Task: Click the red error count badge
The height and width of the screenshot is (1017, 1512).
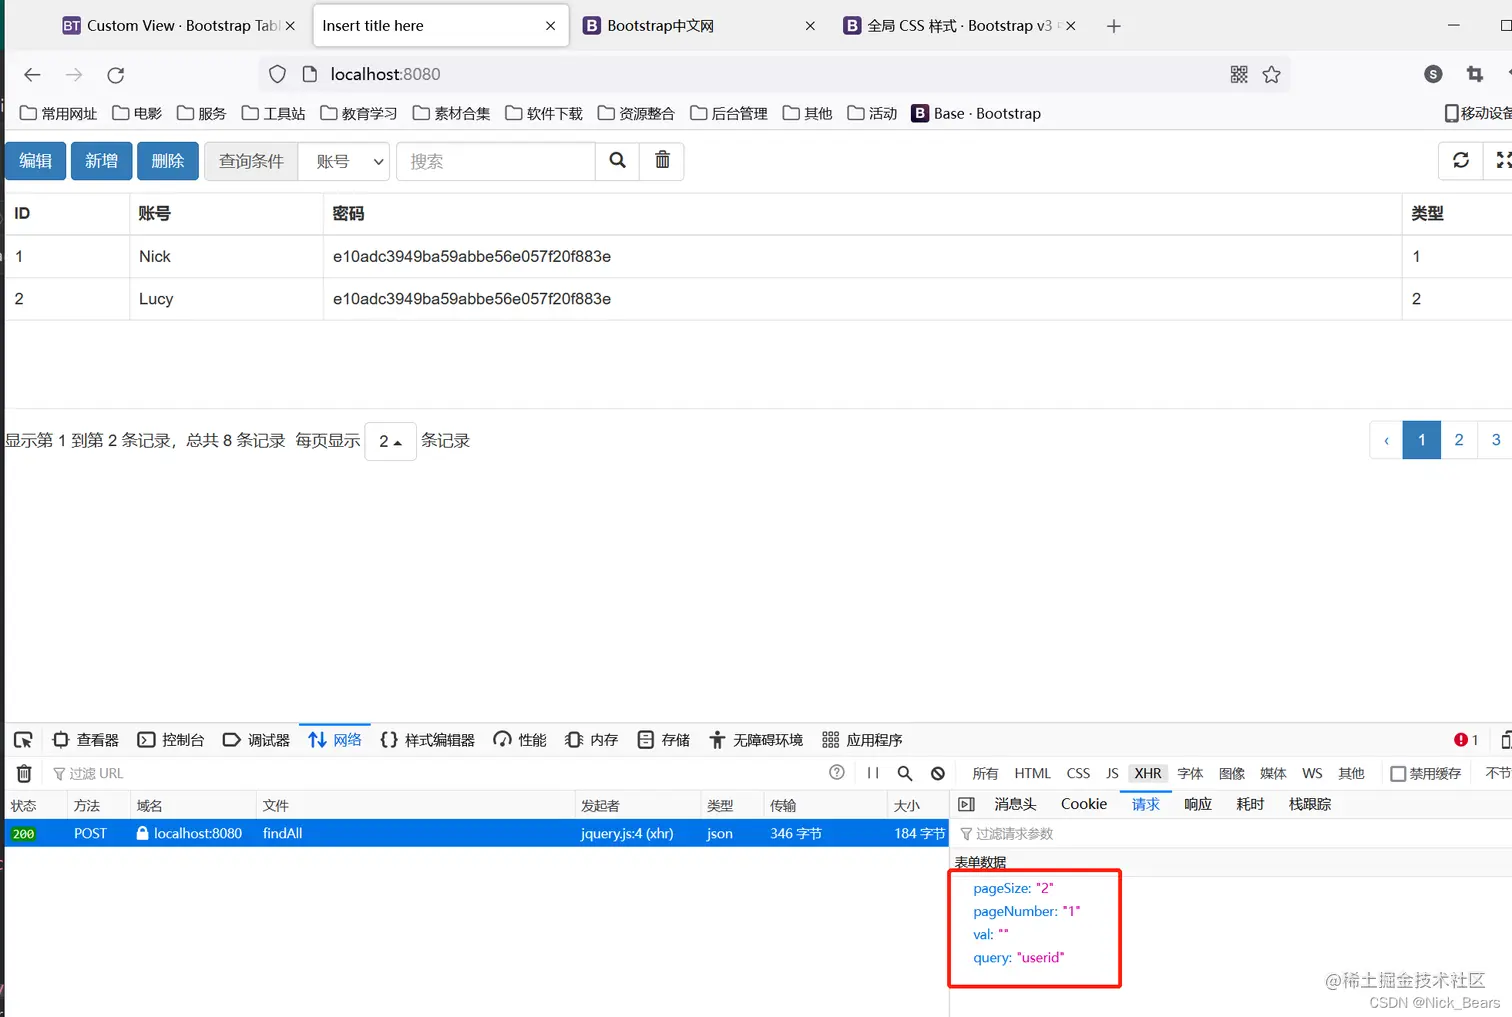Action: pyautogui.click(x=1466, y=740)
